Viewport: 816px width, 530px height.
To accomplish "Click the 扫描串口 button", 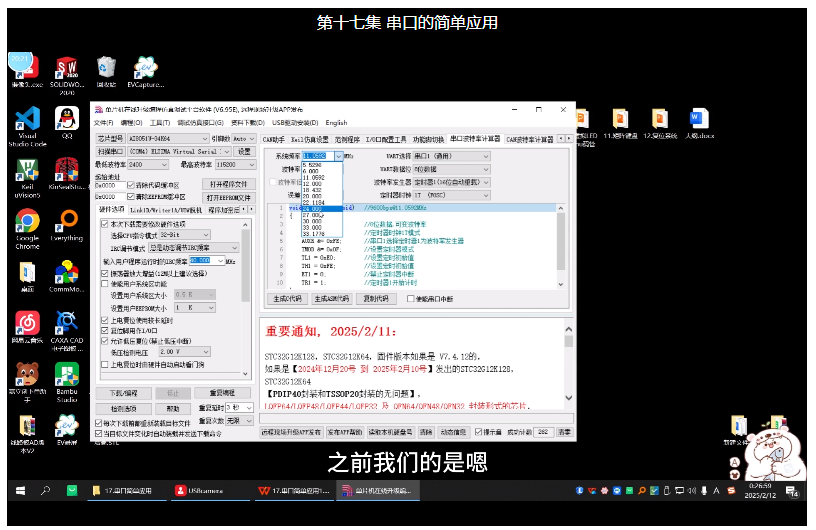I will 110,152.
